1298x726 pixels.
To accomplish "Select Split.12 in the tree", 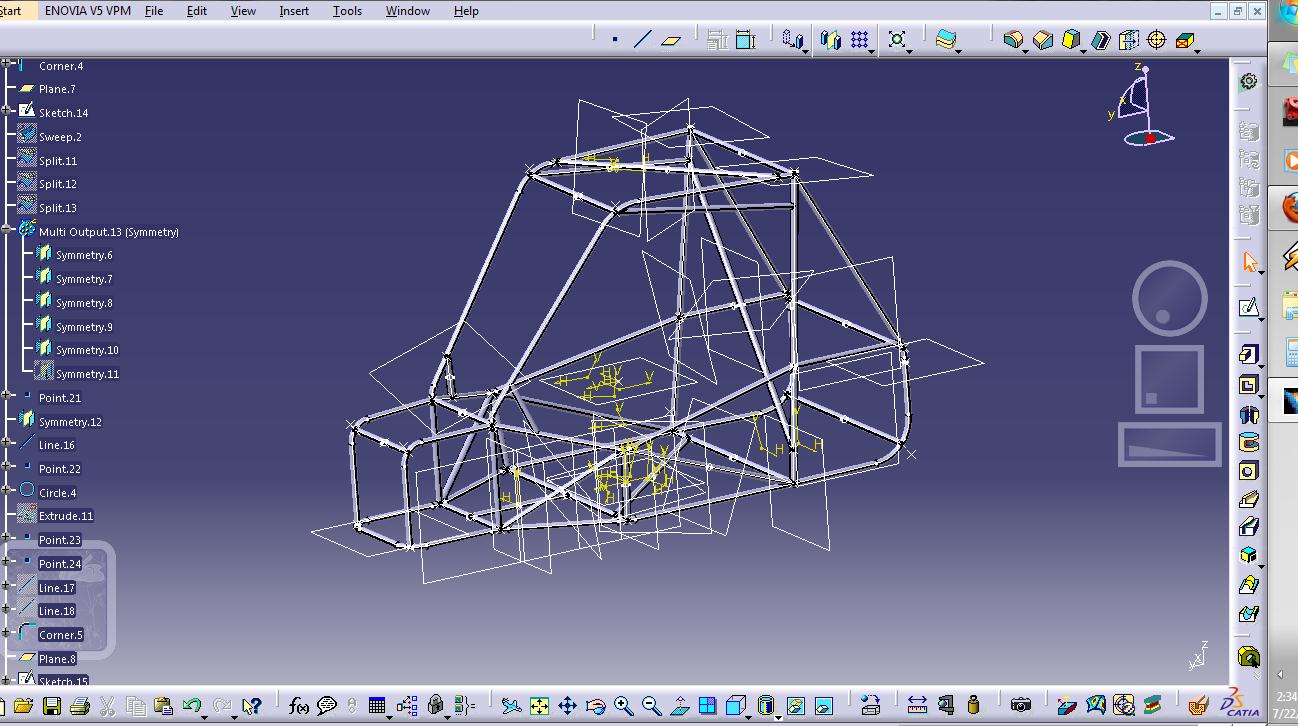I will [58, 184].
